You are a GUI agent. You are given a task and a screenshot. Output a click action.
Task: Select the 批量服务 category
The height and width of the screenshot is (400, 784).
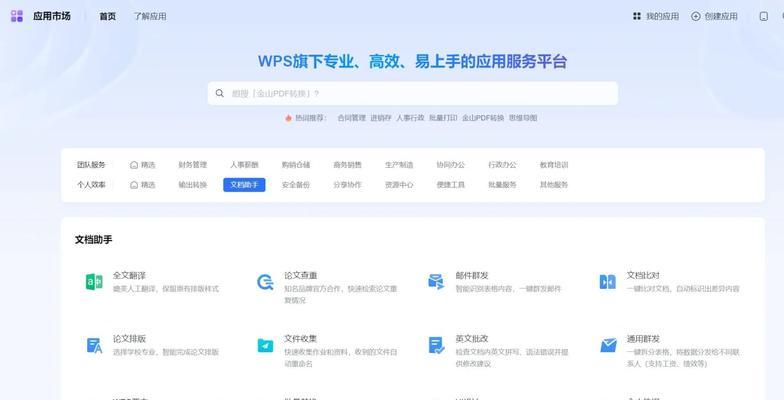(502, 185)
